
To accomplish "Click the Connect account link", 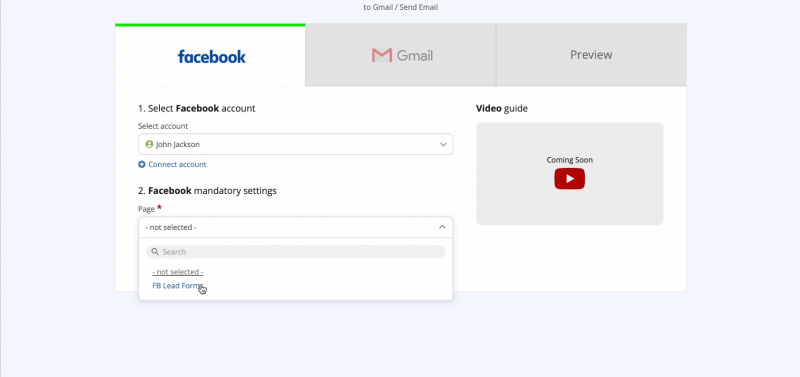I will tap(177, 164).
